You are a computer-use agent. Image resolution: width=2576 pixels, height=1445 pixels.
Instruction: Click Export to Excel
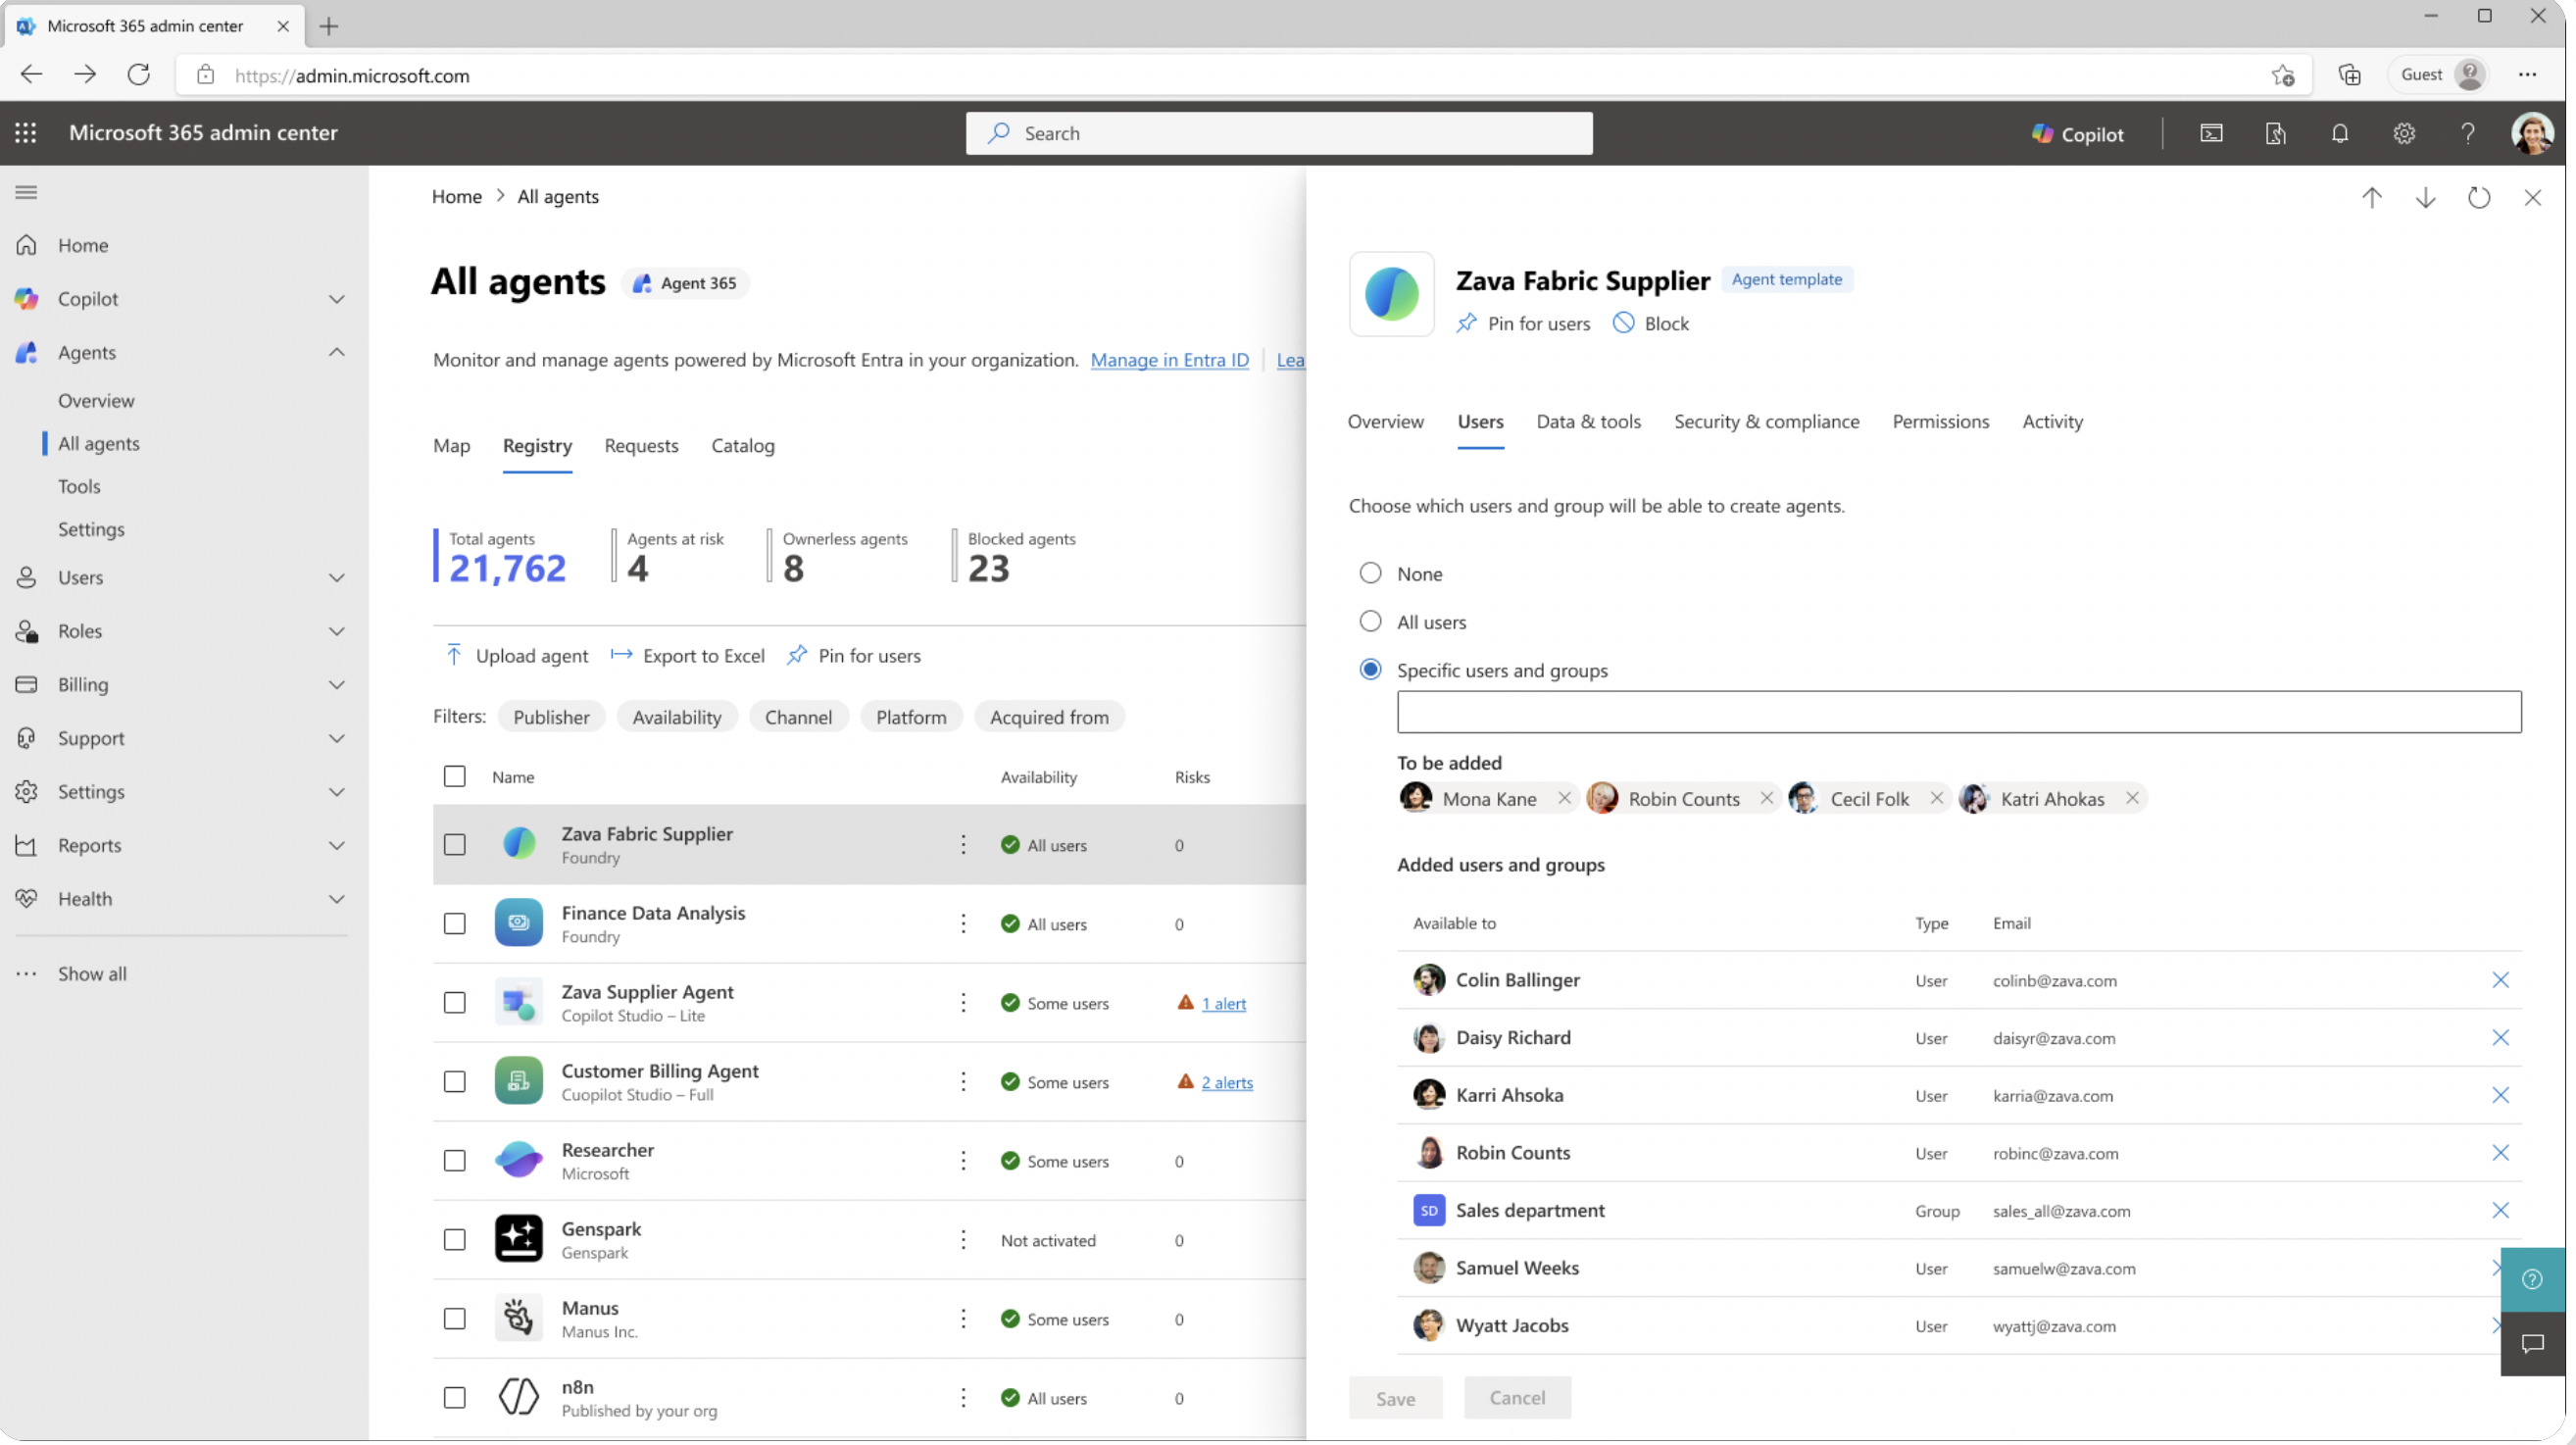(x=688, y=656)
